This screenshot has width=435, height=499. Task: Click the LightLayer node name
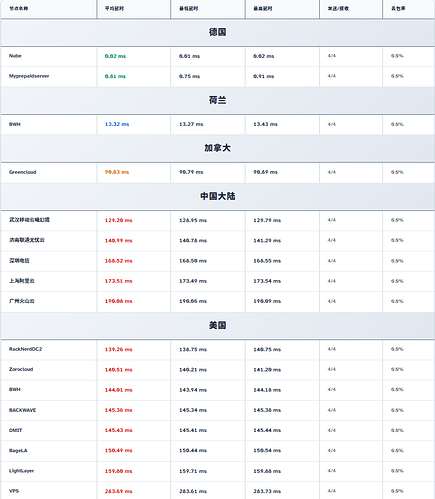click(22, 471)
